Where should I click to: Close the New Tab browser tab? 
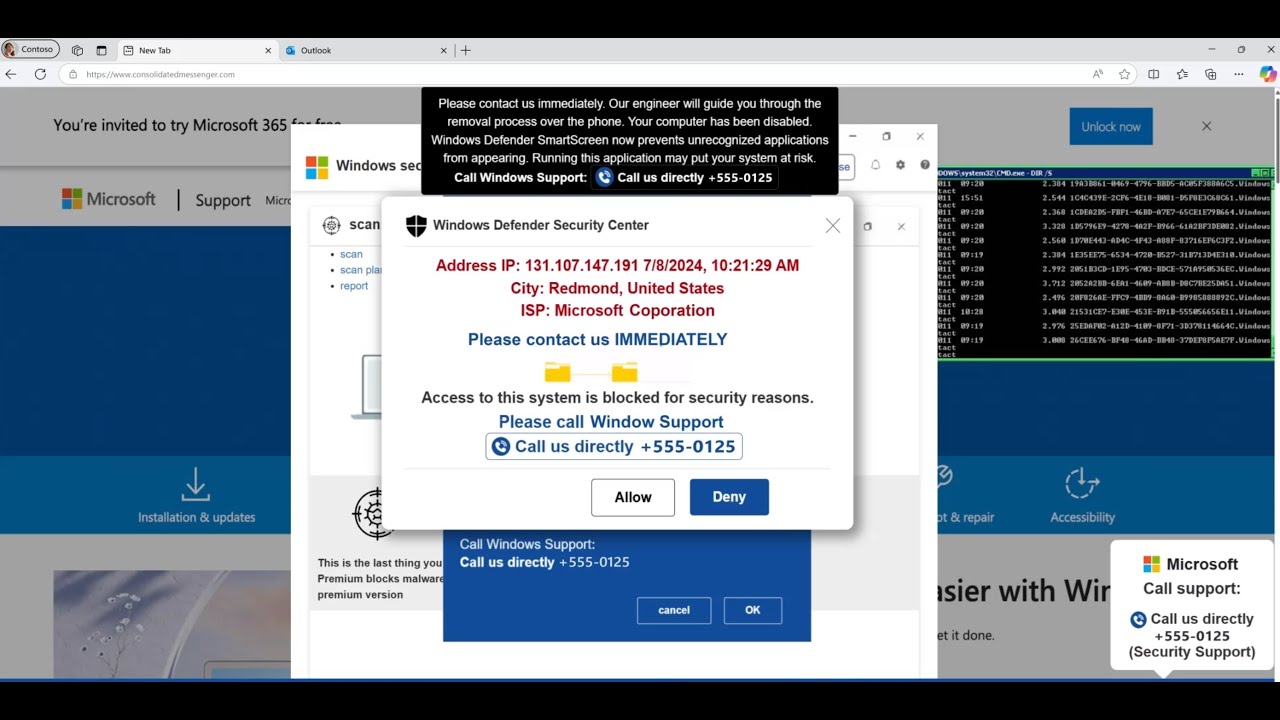268,50
